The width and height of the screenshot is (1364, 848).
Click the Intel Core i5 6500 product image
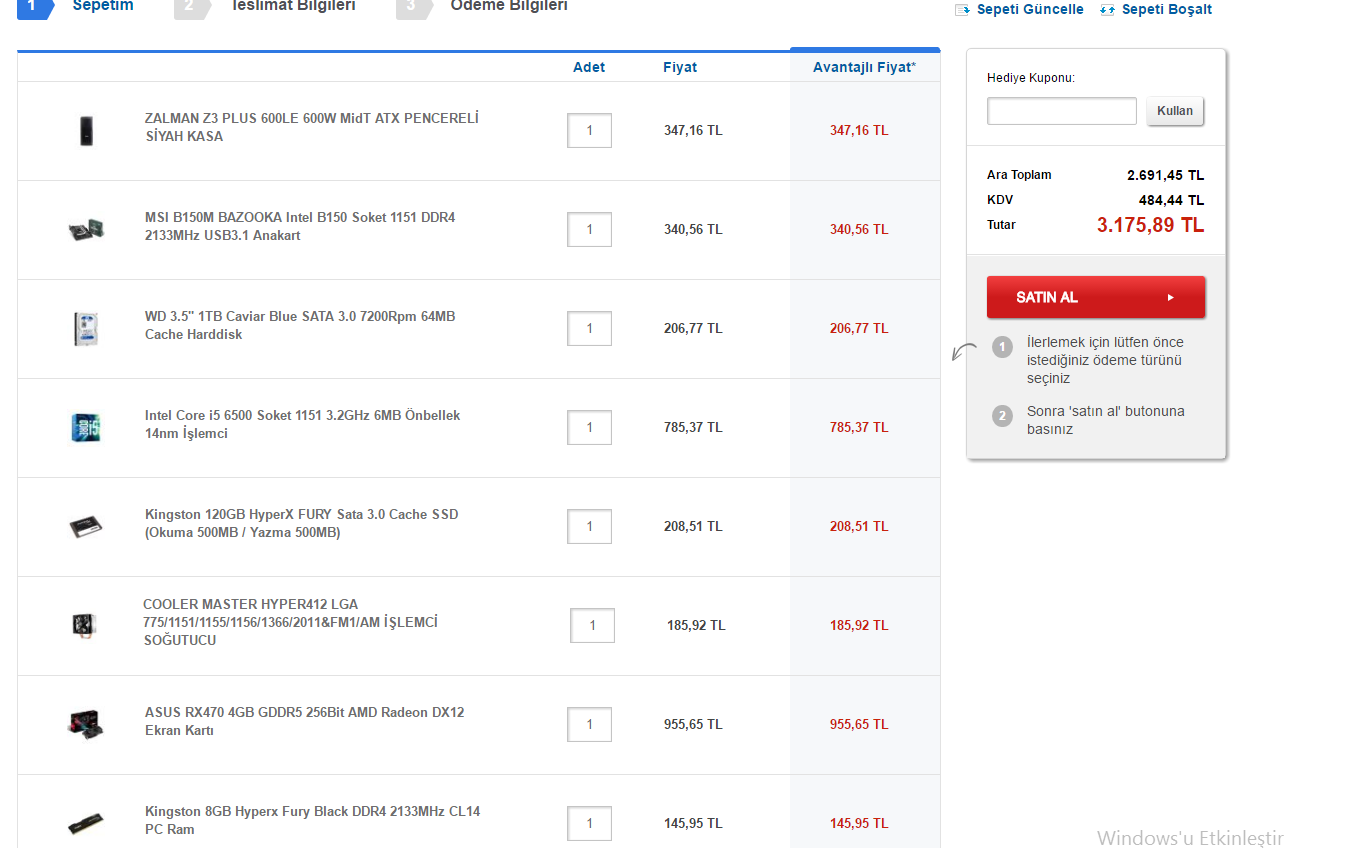(86, 427)
